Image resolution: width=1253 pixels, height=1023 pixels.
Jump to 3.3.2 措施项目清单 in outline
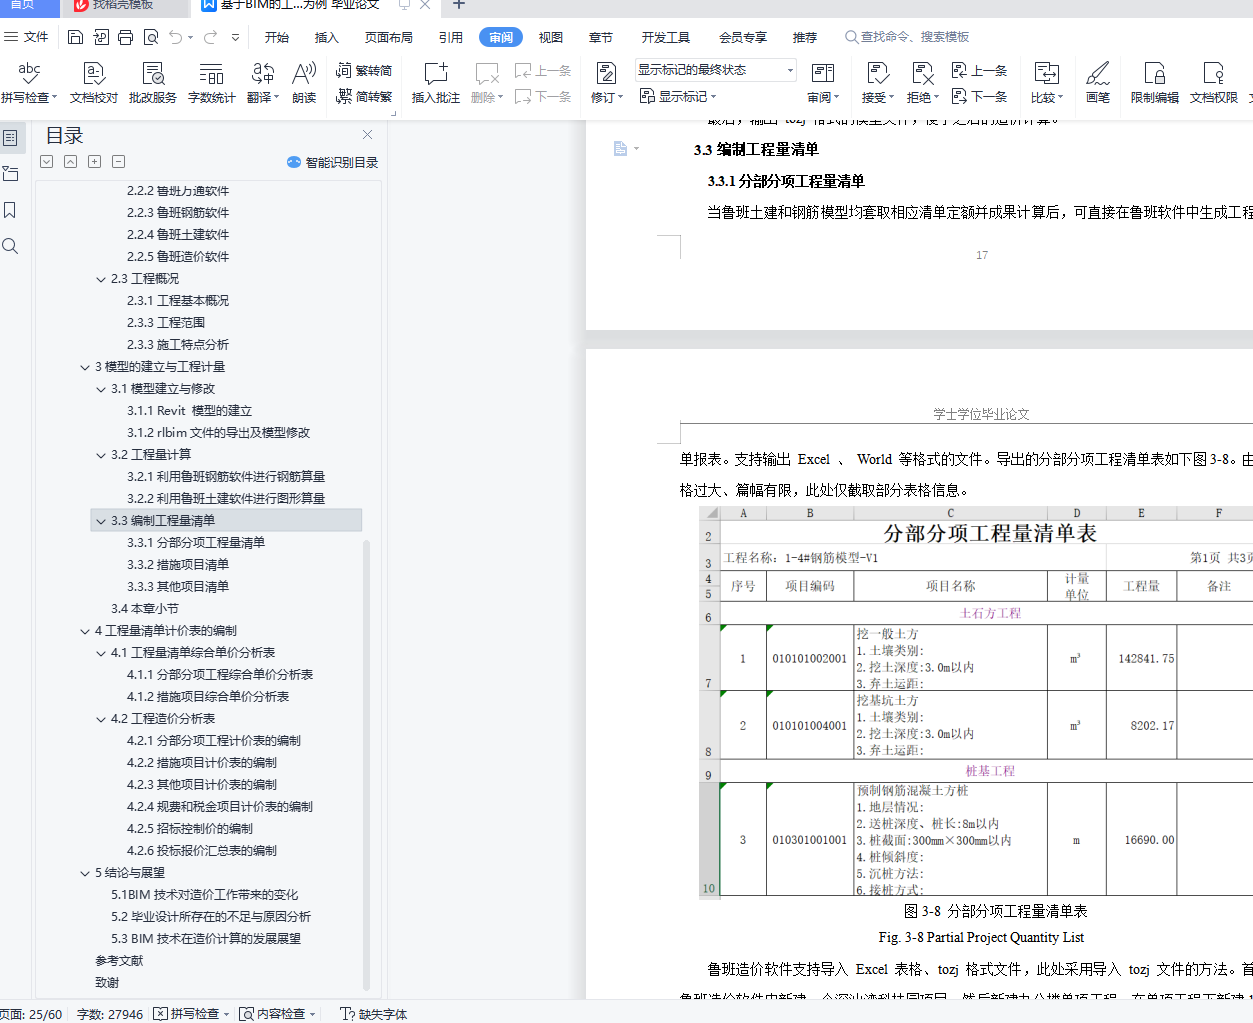pyautogui.click(x=178, y=565)
